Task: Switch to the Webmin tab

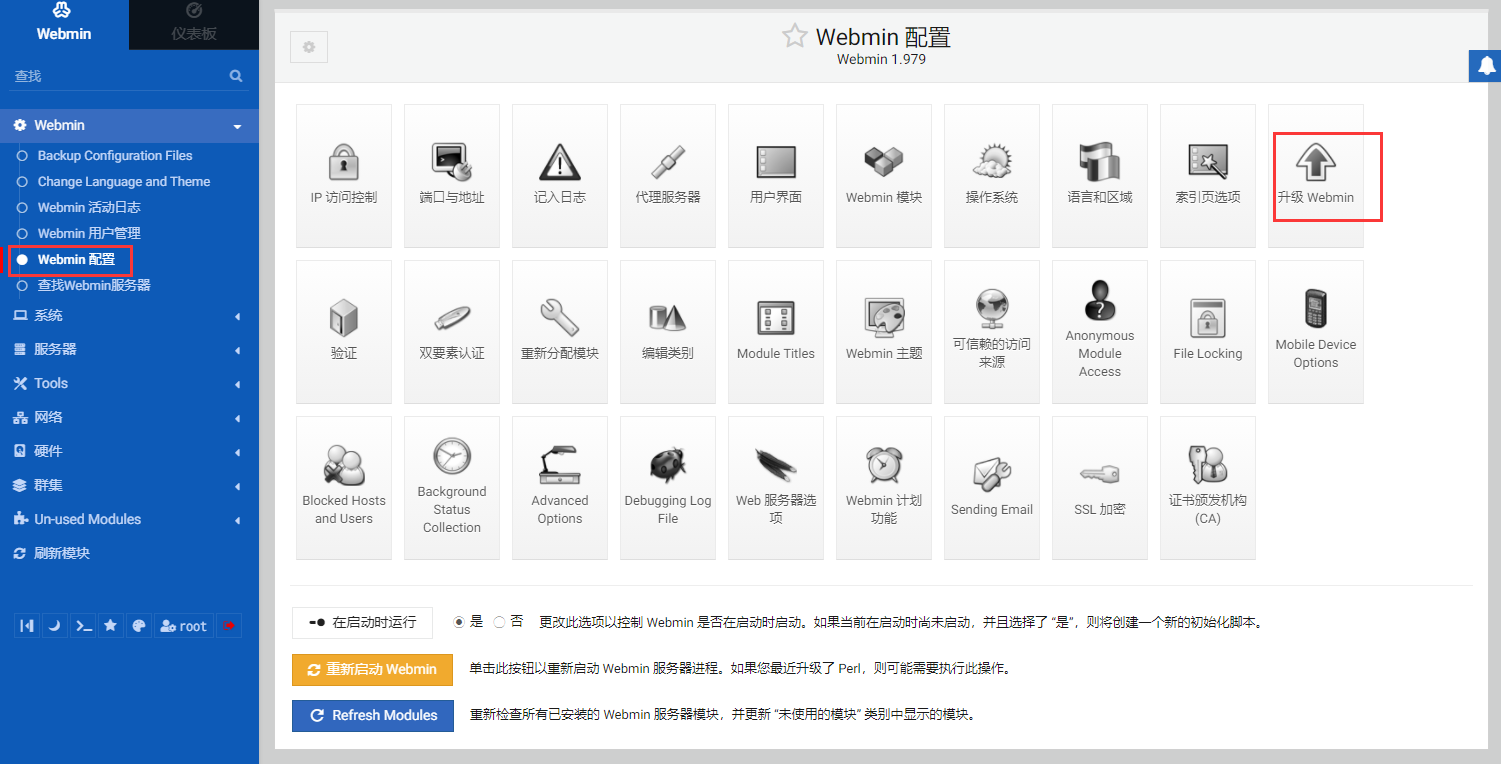Action: coord(64,24)
